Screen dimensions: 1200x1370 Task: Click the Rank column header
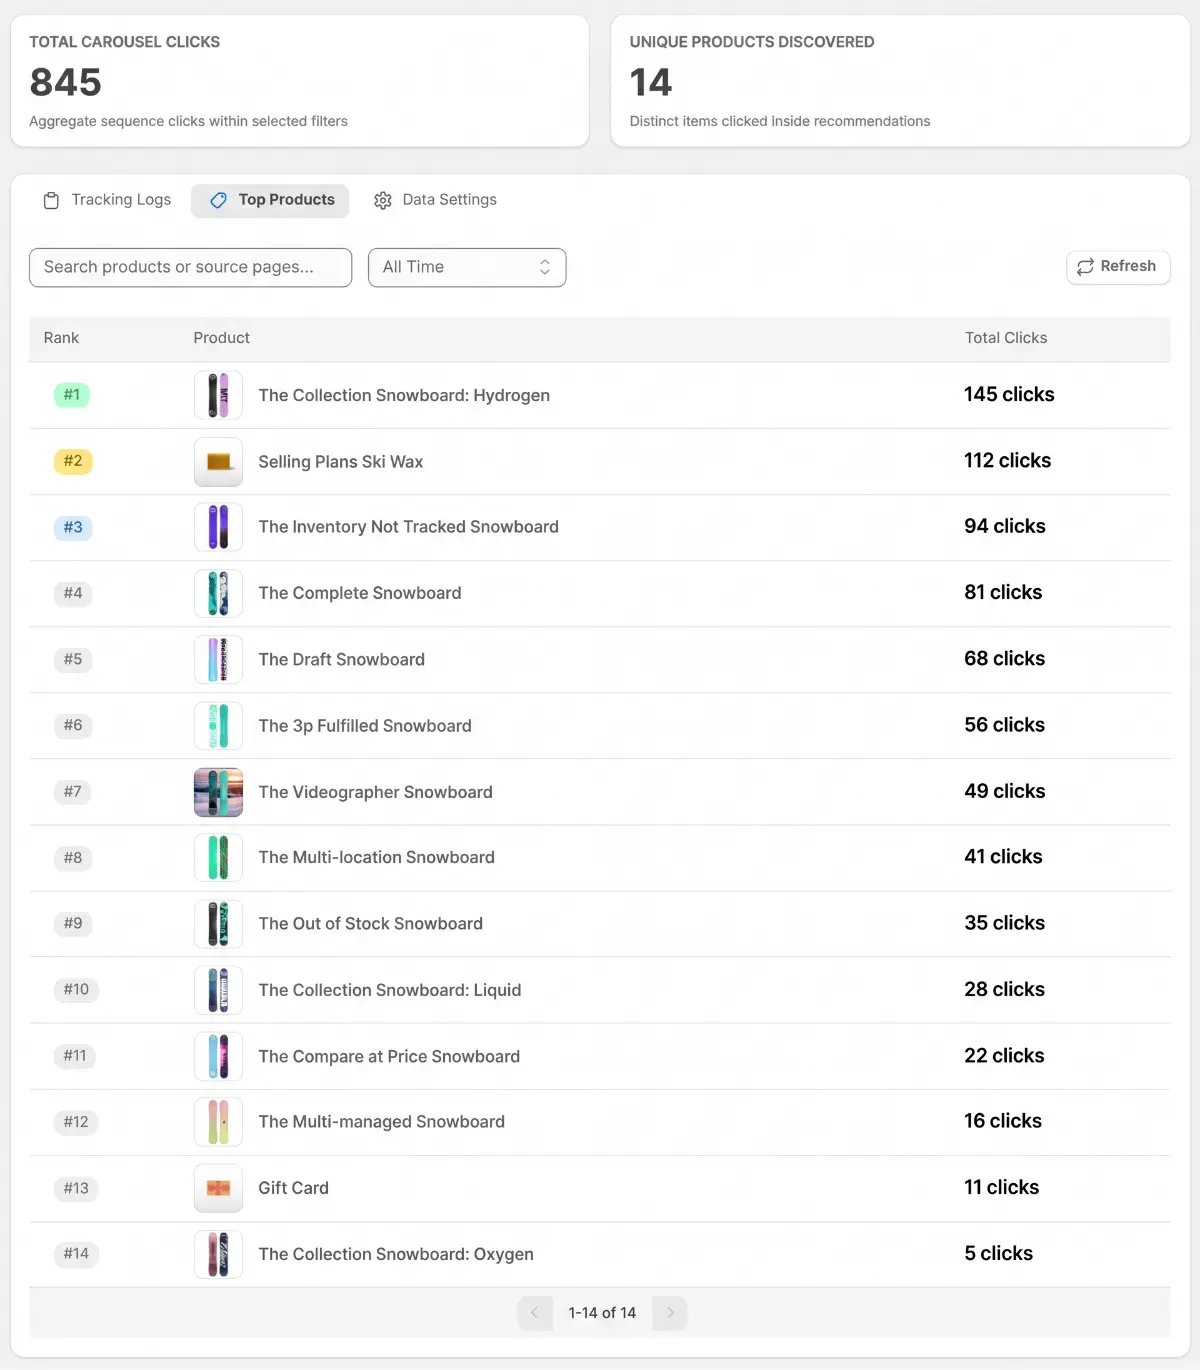pyautogui.click(x=61, y=338)
